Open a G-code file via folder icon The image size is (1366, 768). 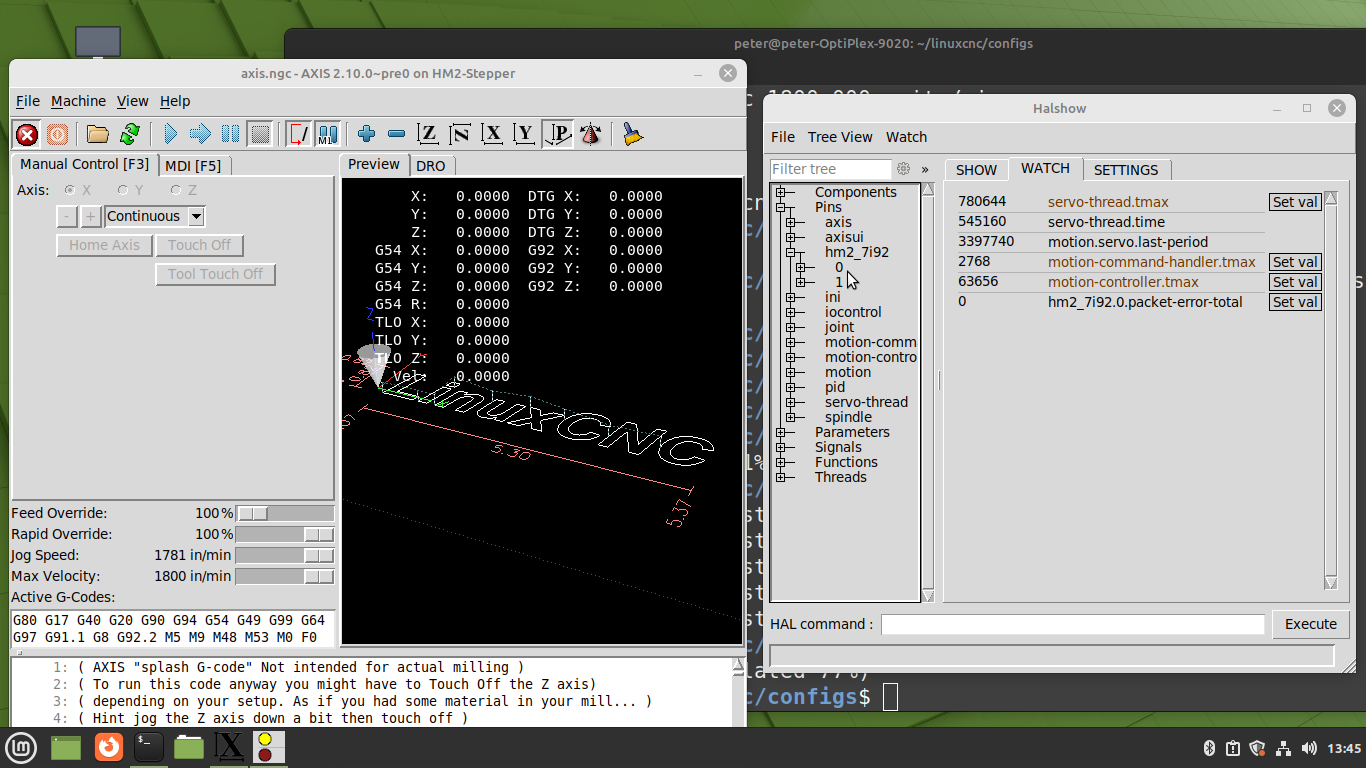click(98, 134)
